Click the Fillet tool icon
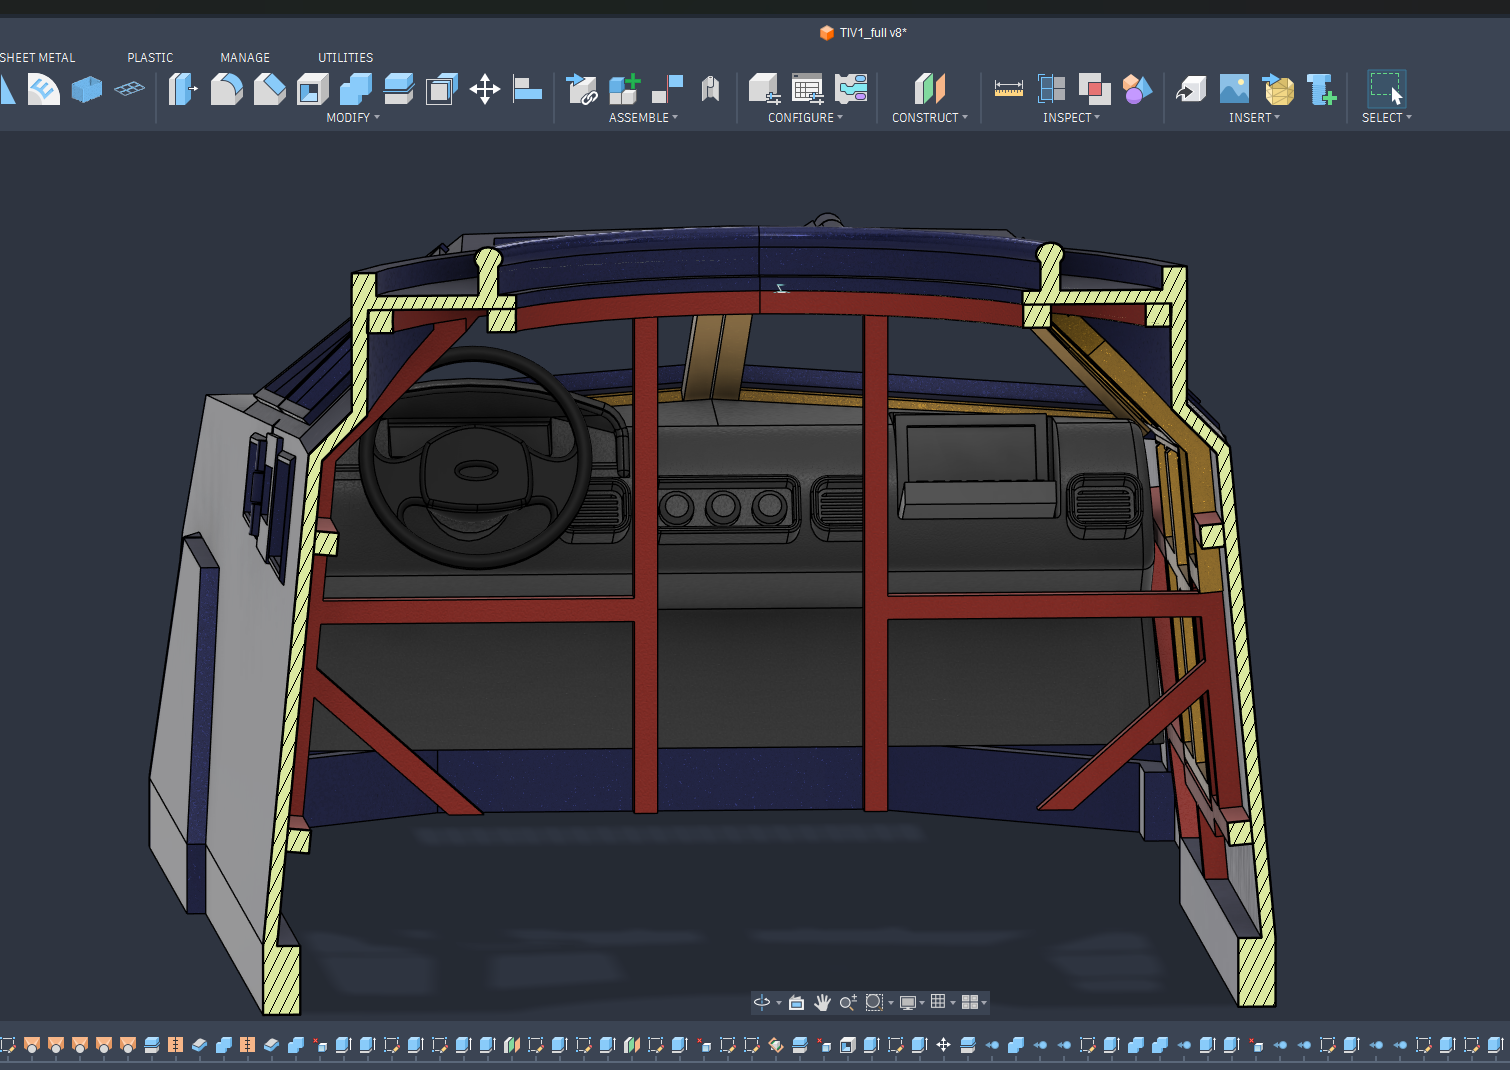This screenshot has width=1510, height=1070. (227, 89)
